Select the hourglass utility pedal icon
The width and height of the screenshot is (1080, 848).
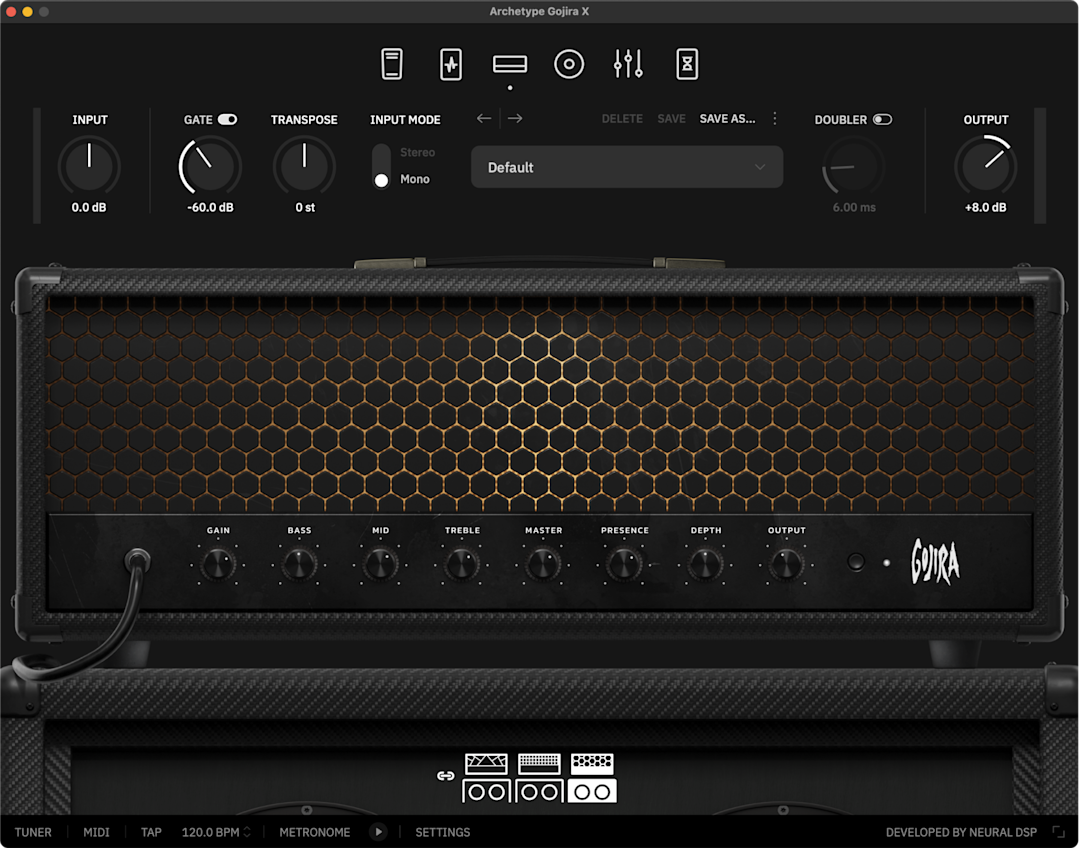(687, 63)
